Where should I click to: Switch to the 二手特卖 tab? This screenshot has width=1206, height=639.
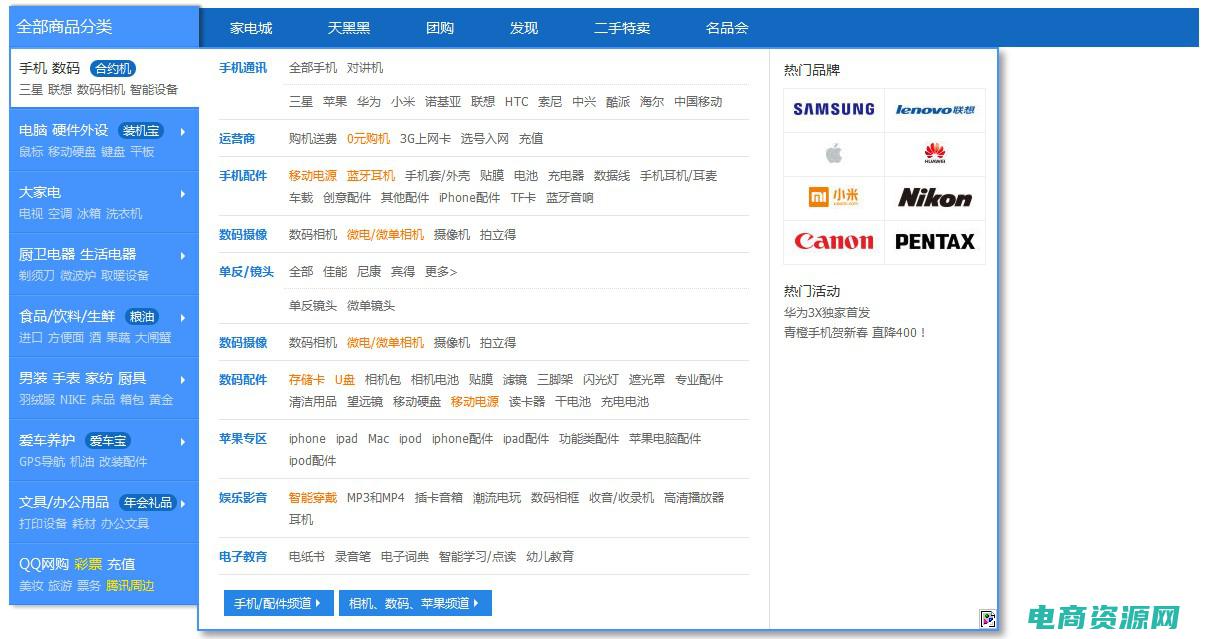click(622, 28)
